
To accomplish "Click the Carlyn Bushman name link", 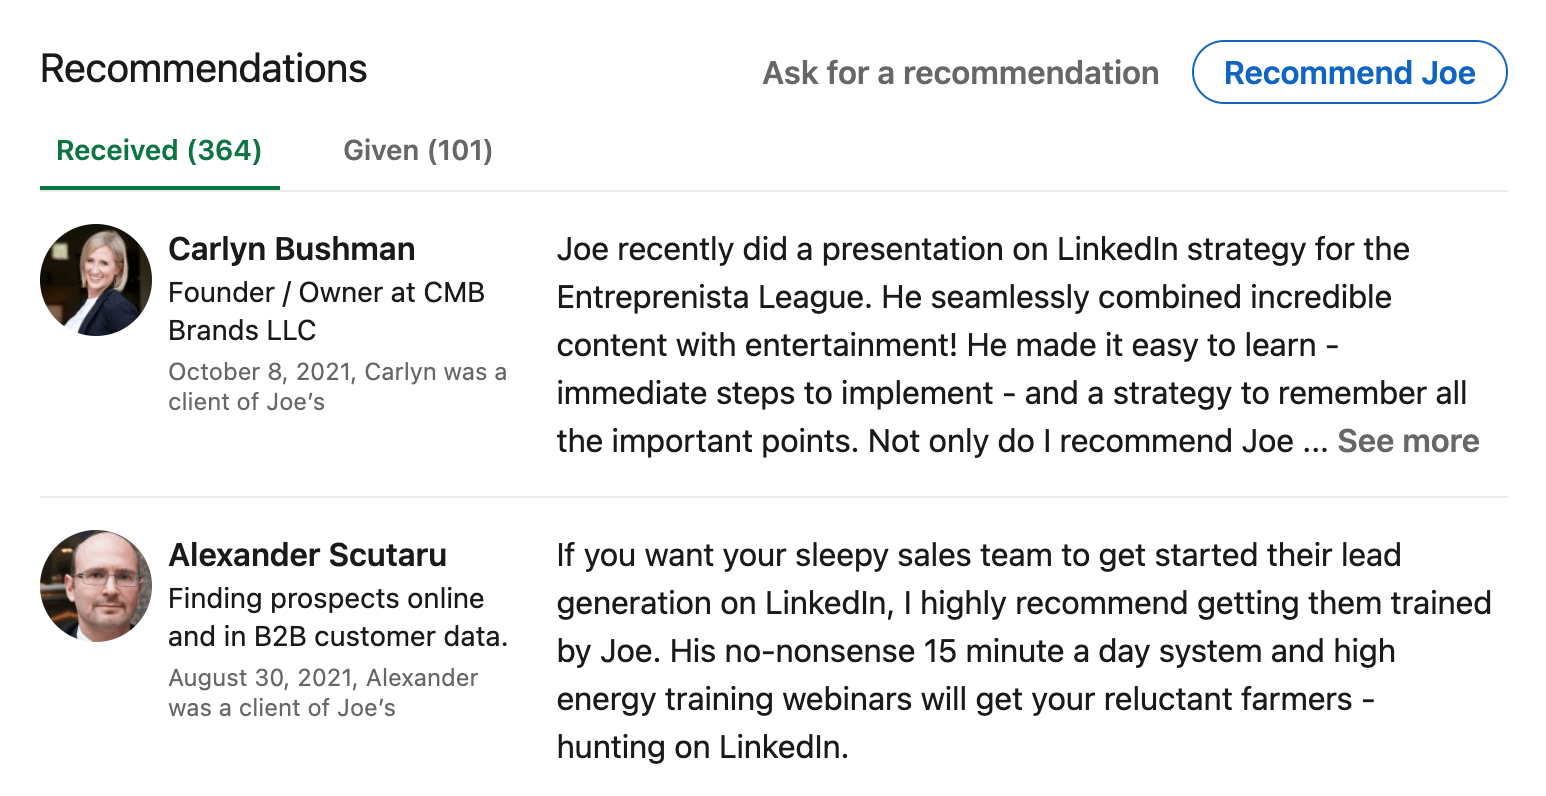I will (291, 249).
